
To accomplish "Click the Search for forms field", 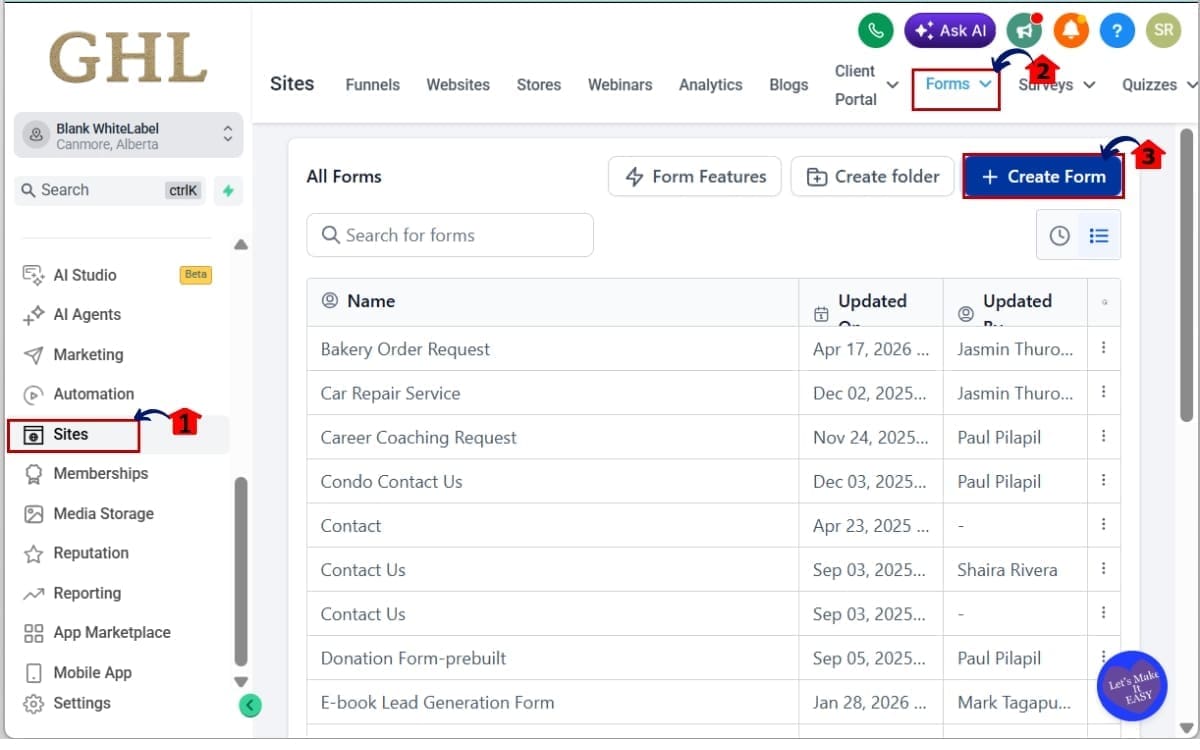I will 450,235.
